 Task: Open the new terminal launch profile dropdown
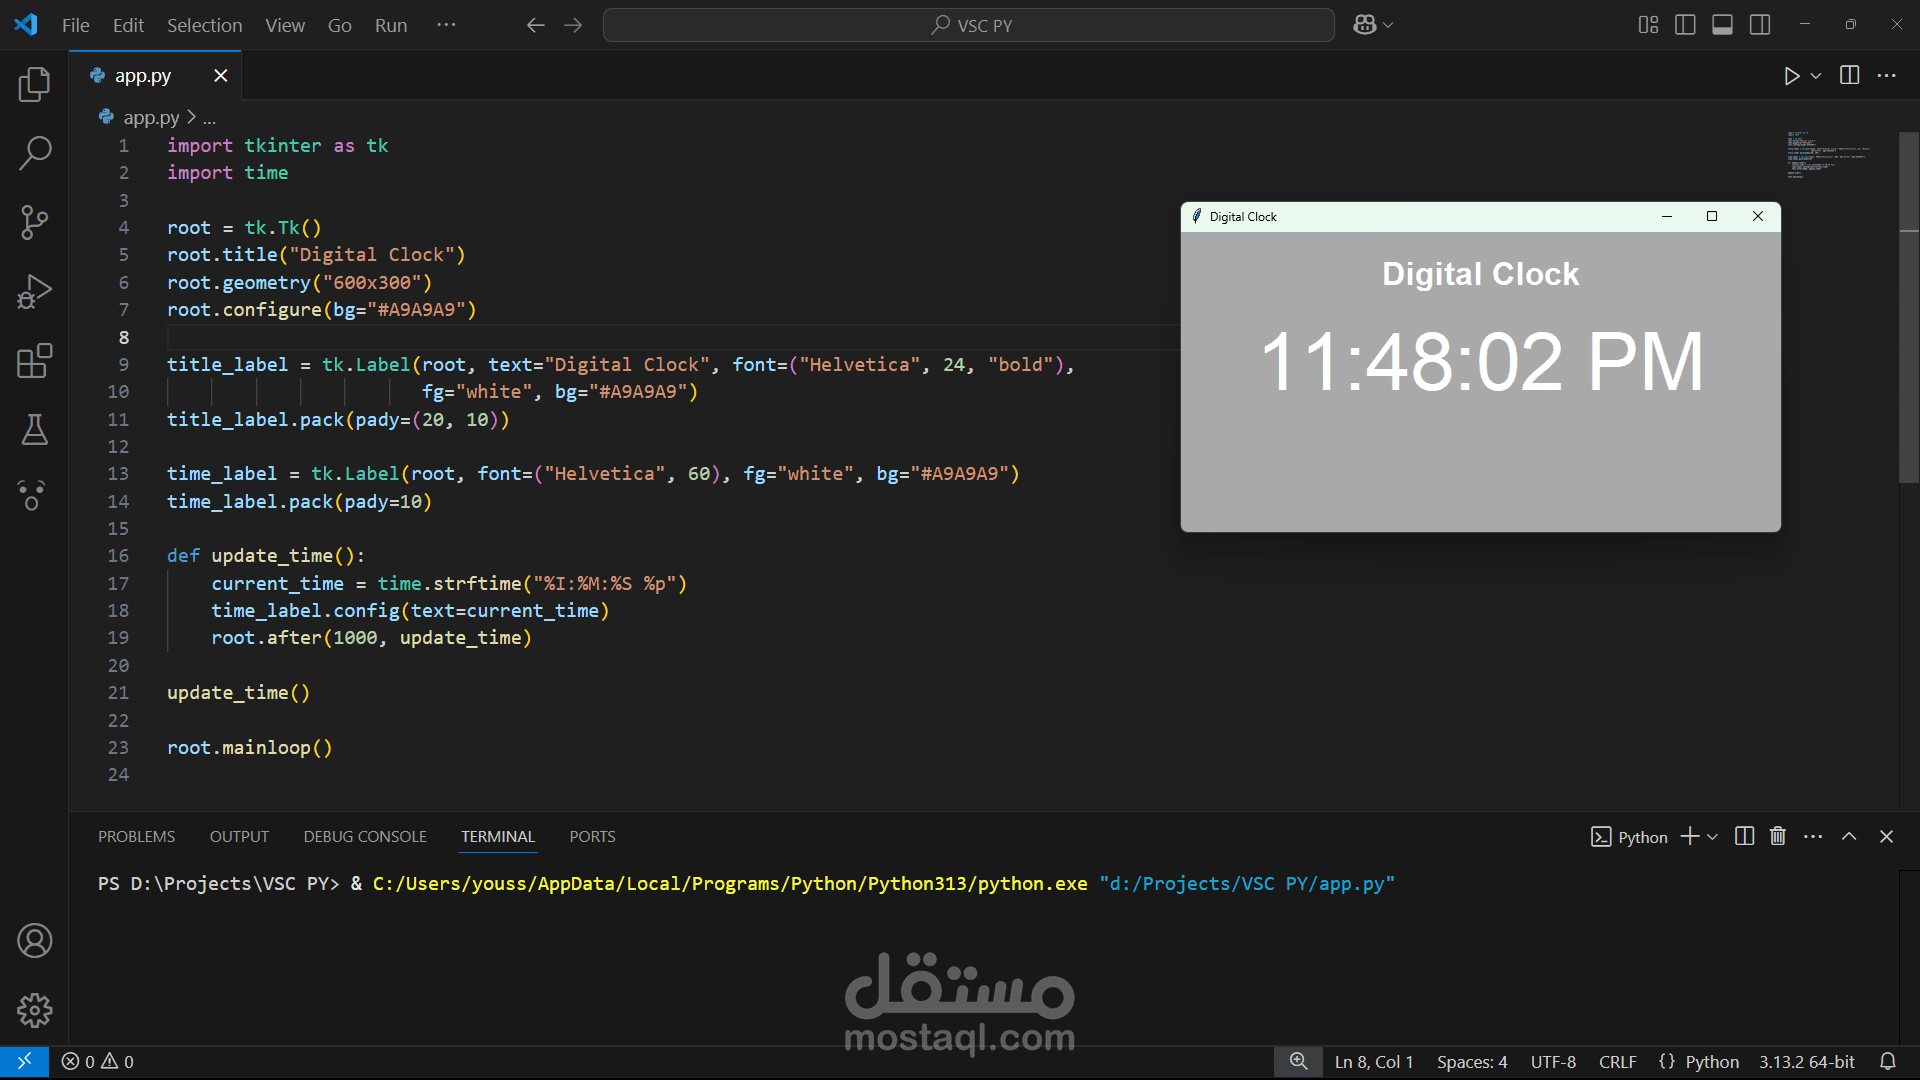click(x=1713, y=837)
